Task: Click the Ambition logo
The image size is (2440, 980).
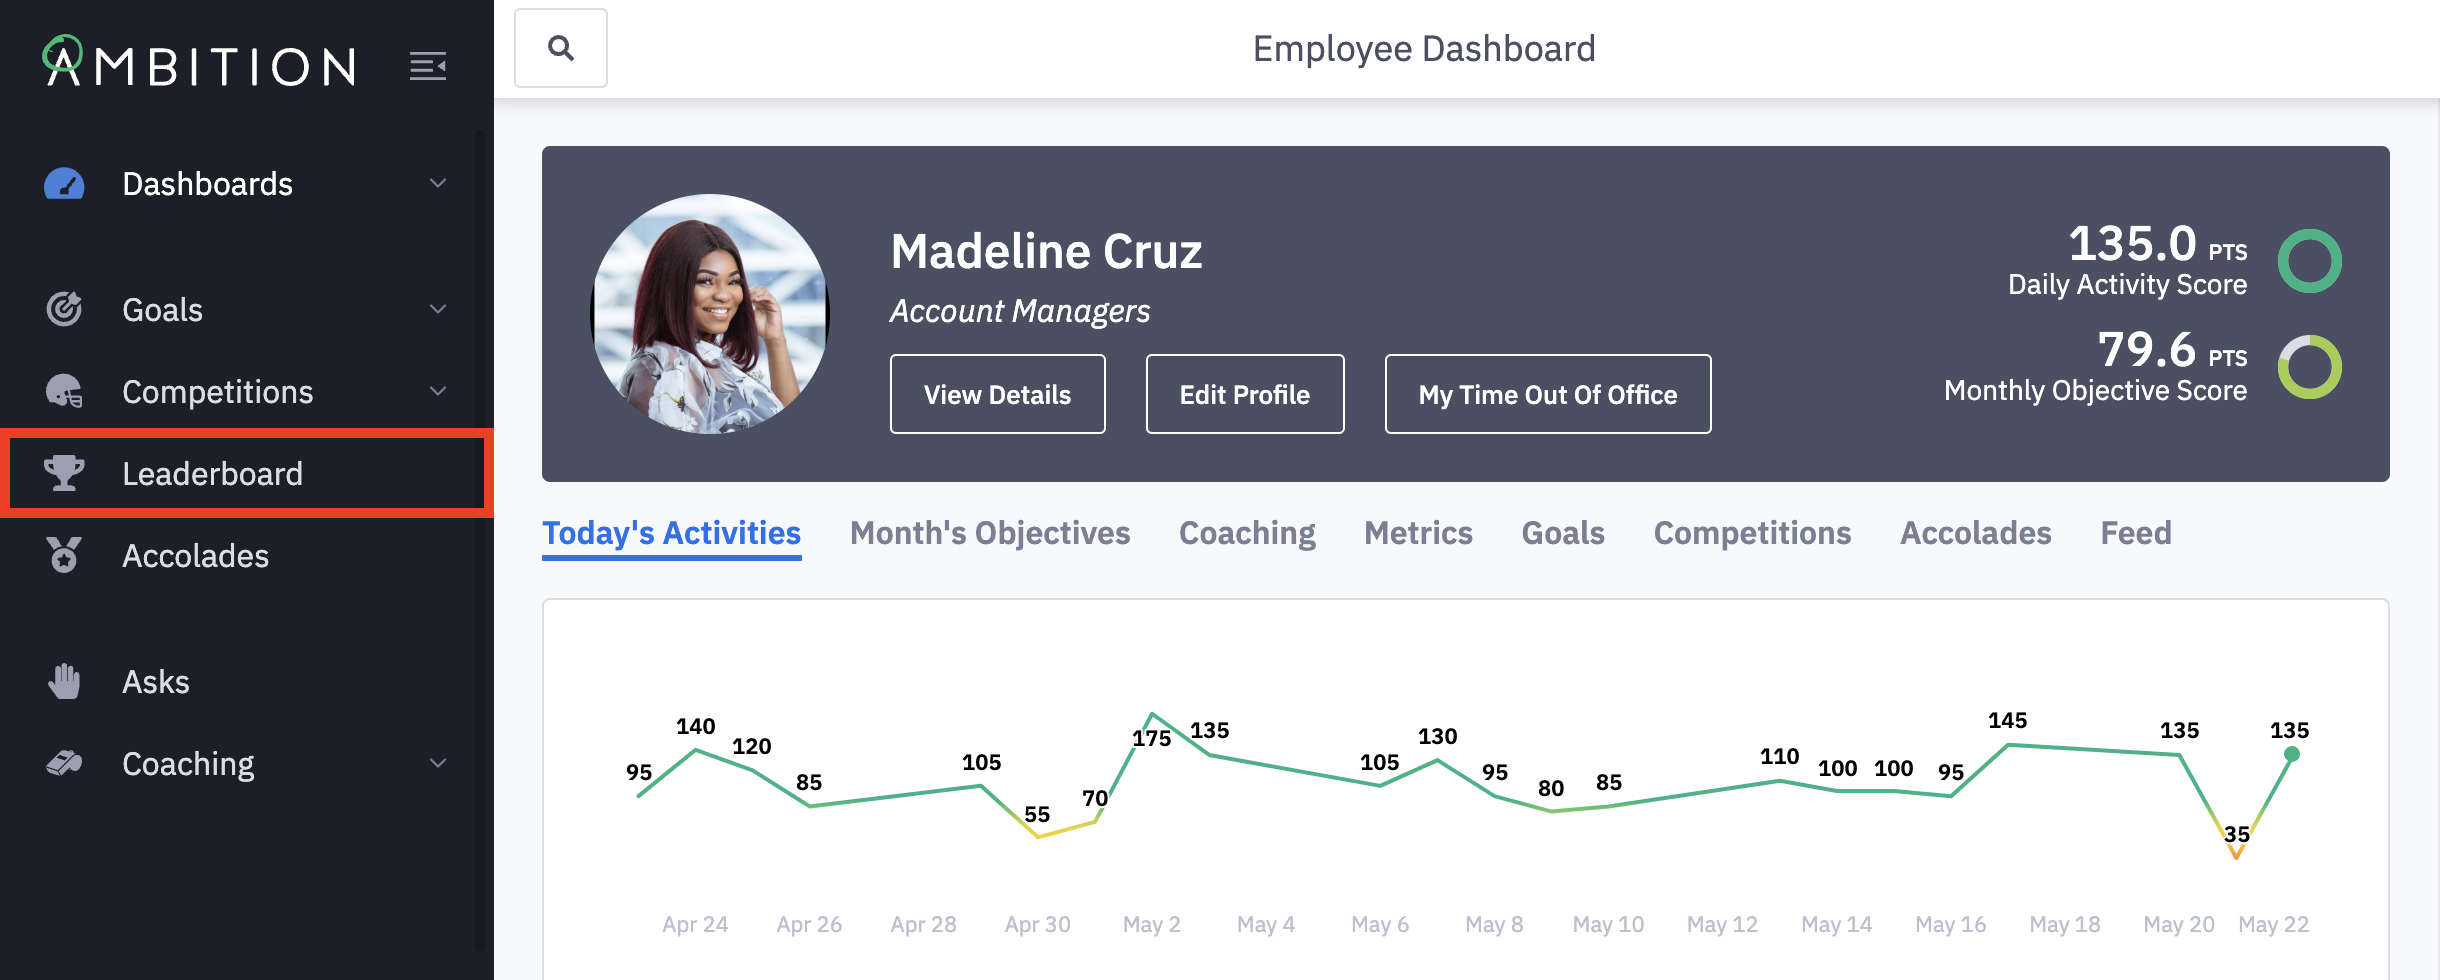Action: point(200,63)
